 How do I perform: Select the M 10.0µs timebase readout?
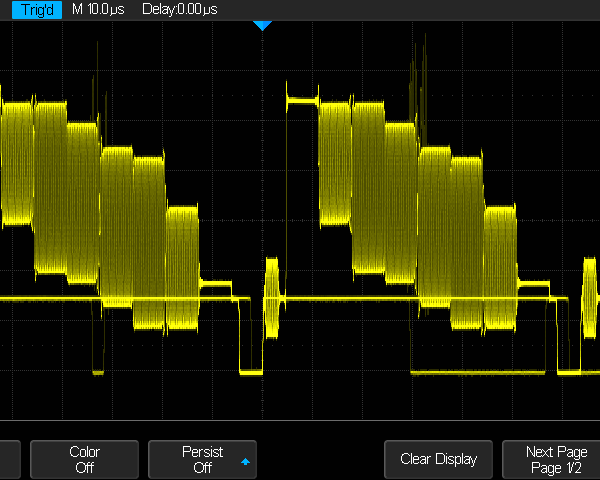[x=98, y=9]
